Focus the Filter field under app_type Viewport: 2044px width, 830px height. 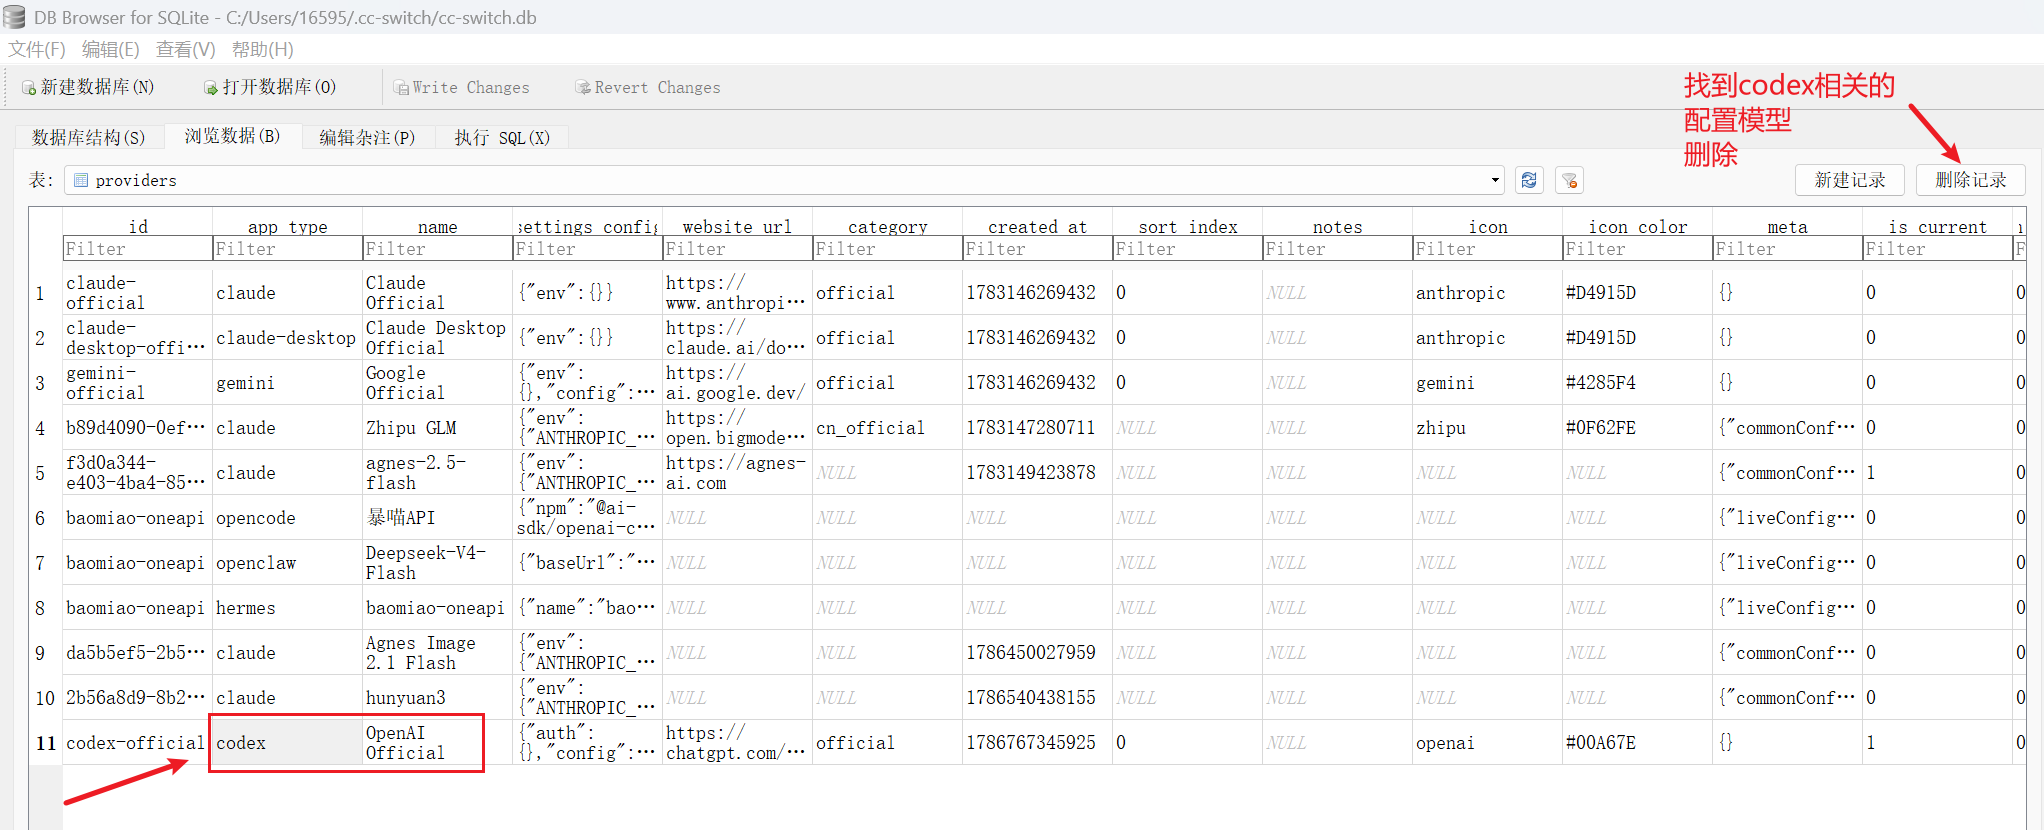point(287,249)
